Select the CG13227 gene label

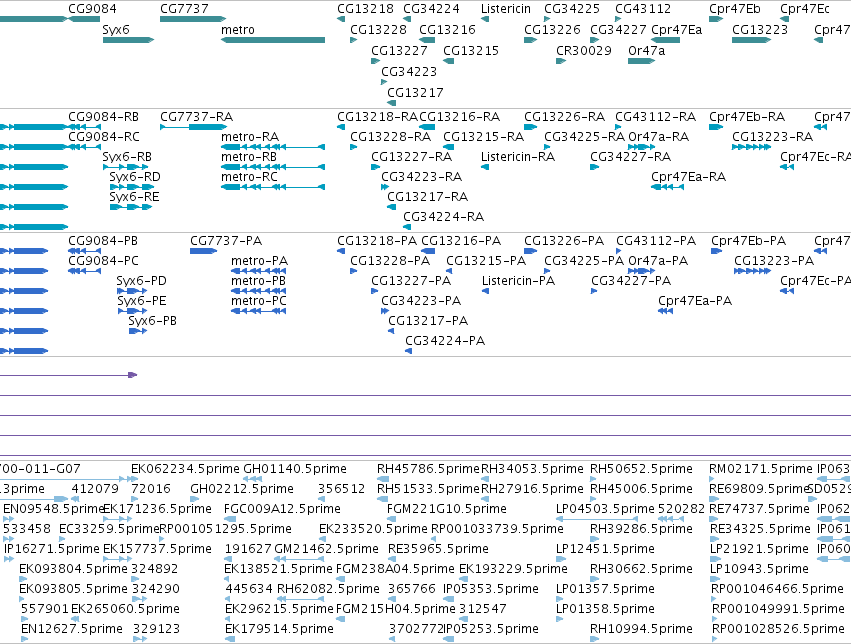pos(399,51)
